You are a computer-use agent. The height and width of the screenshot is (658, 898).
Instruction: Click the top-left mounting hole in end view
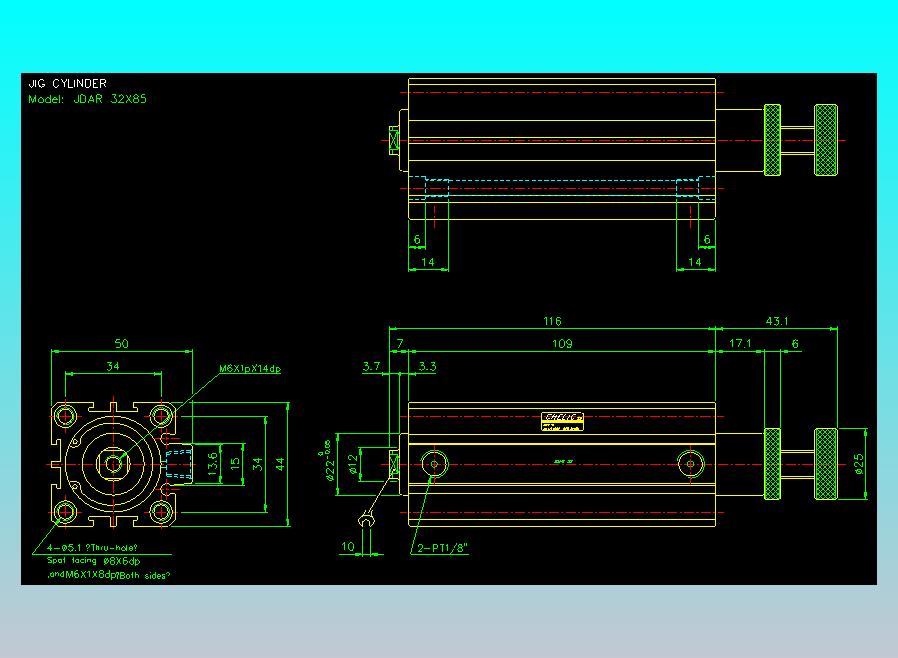coord(65,415)
